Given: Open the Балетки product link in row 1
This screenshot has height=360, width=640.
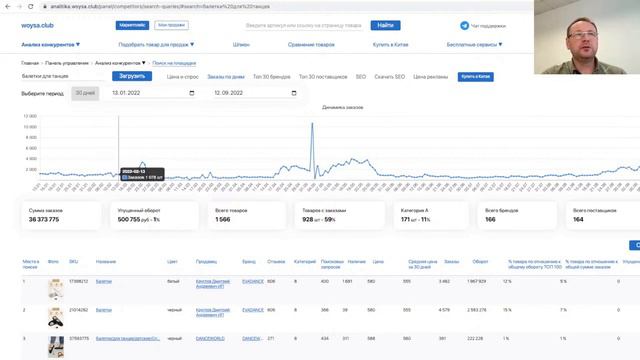Looking at the screenshot, I should coord(104,282).
